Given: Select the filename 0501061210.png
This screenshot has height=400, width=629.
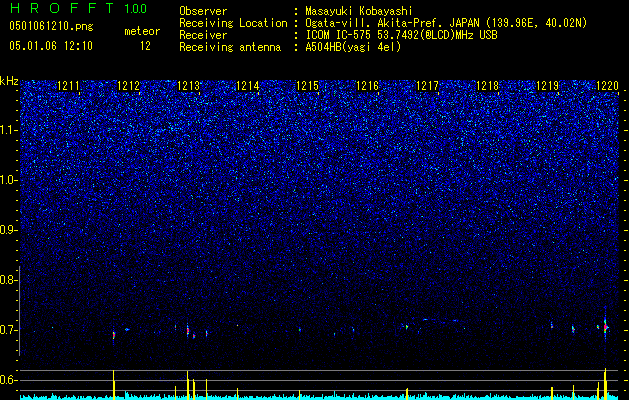Looking at the screenshot, I should 51,26.
